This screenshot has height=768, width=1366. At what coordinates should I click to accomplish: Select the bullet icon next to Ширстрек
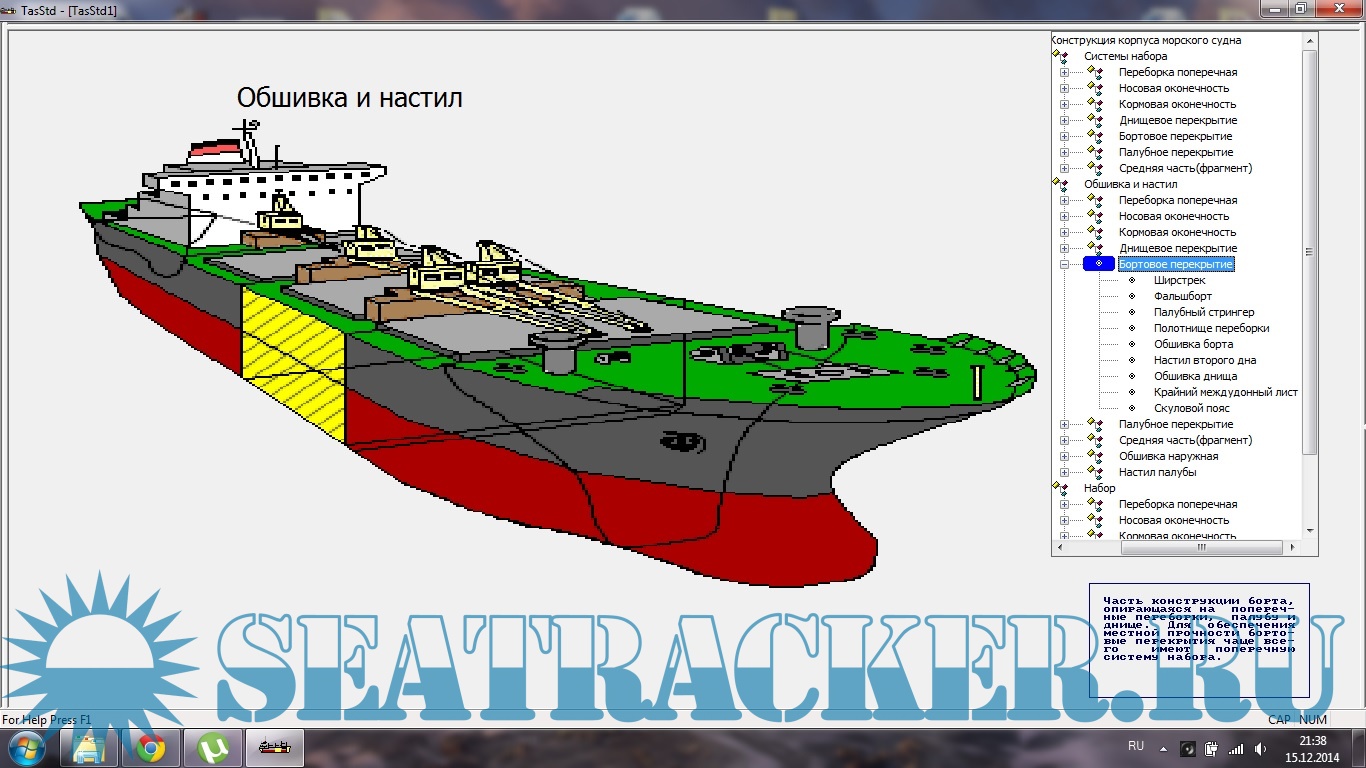click(x=1132, y=280)
